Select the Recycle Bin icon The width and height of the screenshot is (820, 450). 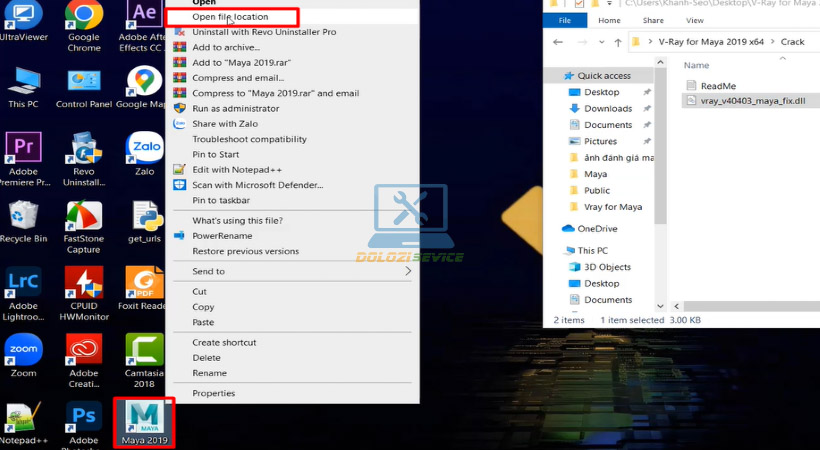pyautogui.click(x=24, y=220)
